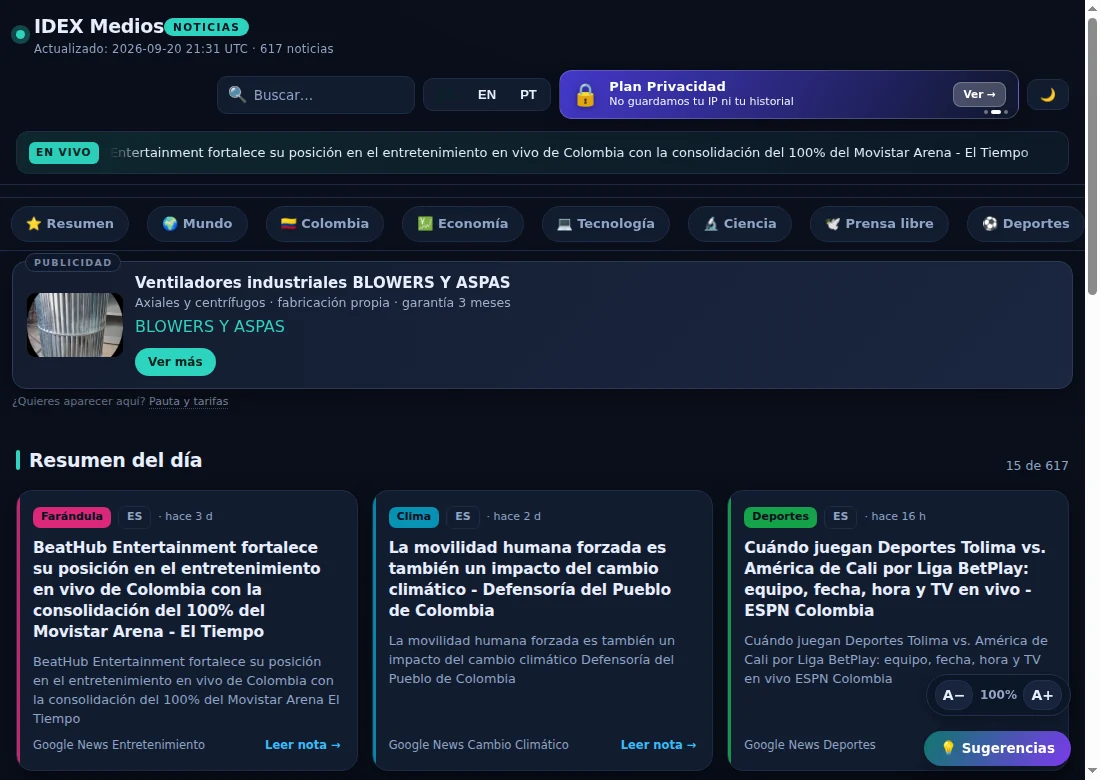Open the Tecnología tab
1100x780 pixels.
point(605,224)
